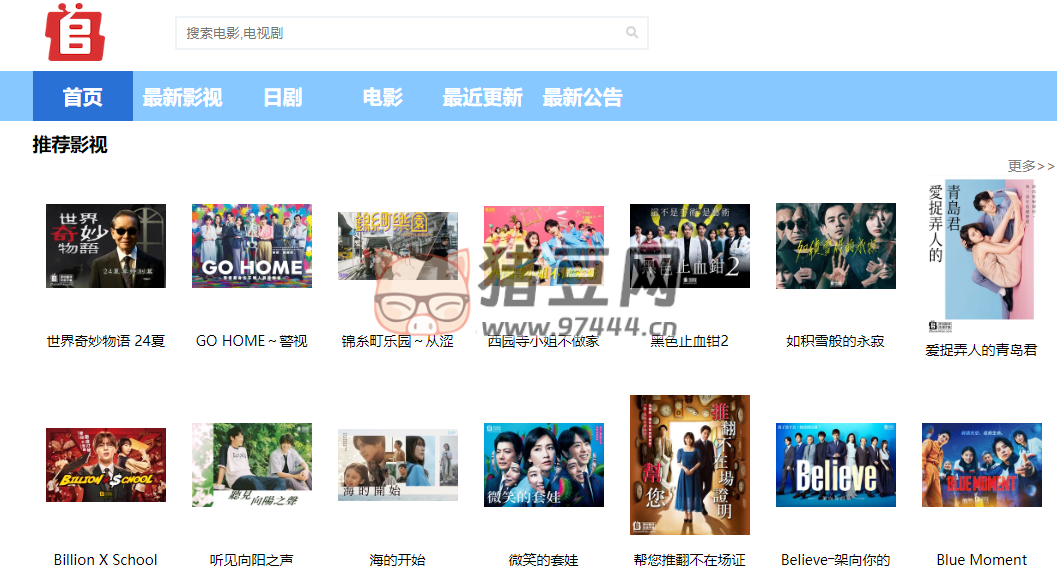Click the Billion X School title link
Image resolution: width=1057 pixels, height=580 pixels.
(106, 560)
